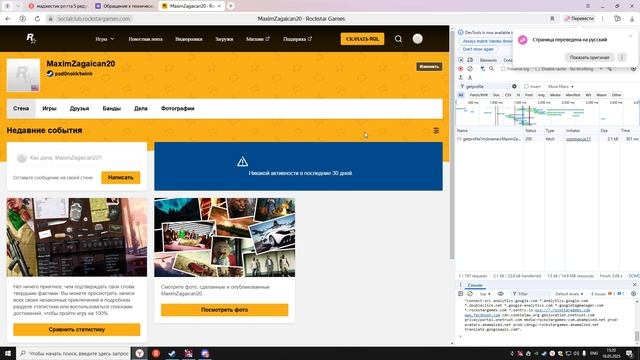Image resolution: width=640 pixels, height=360 pixels.
Task: Select the WS request type filter
Action: tap(588, 95)
